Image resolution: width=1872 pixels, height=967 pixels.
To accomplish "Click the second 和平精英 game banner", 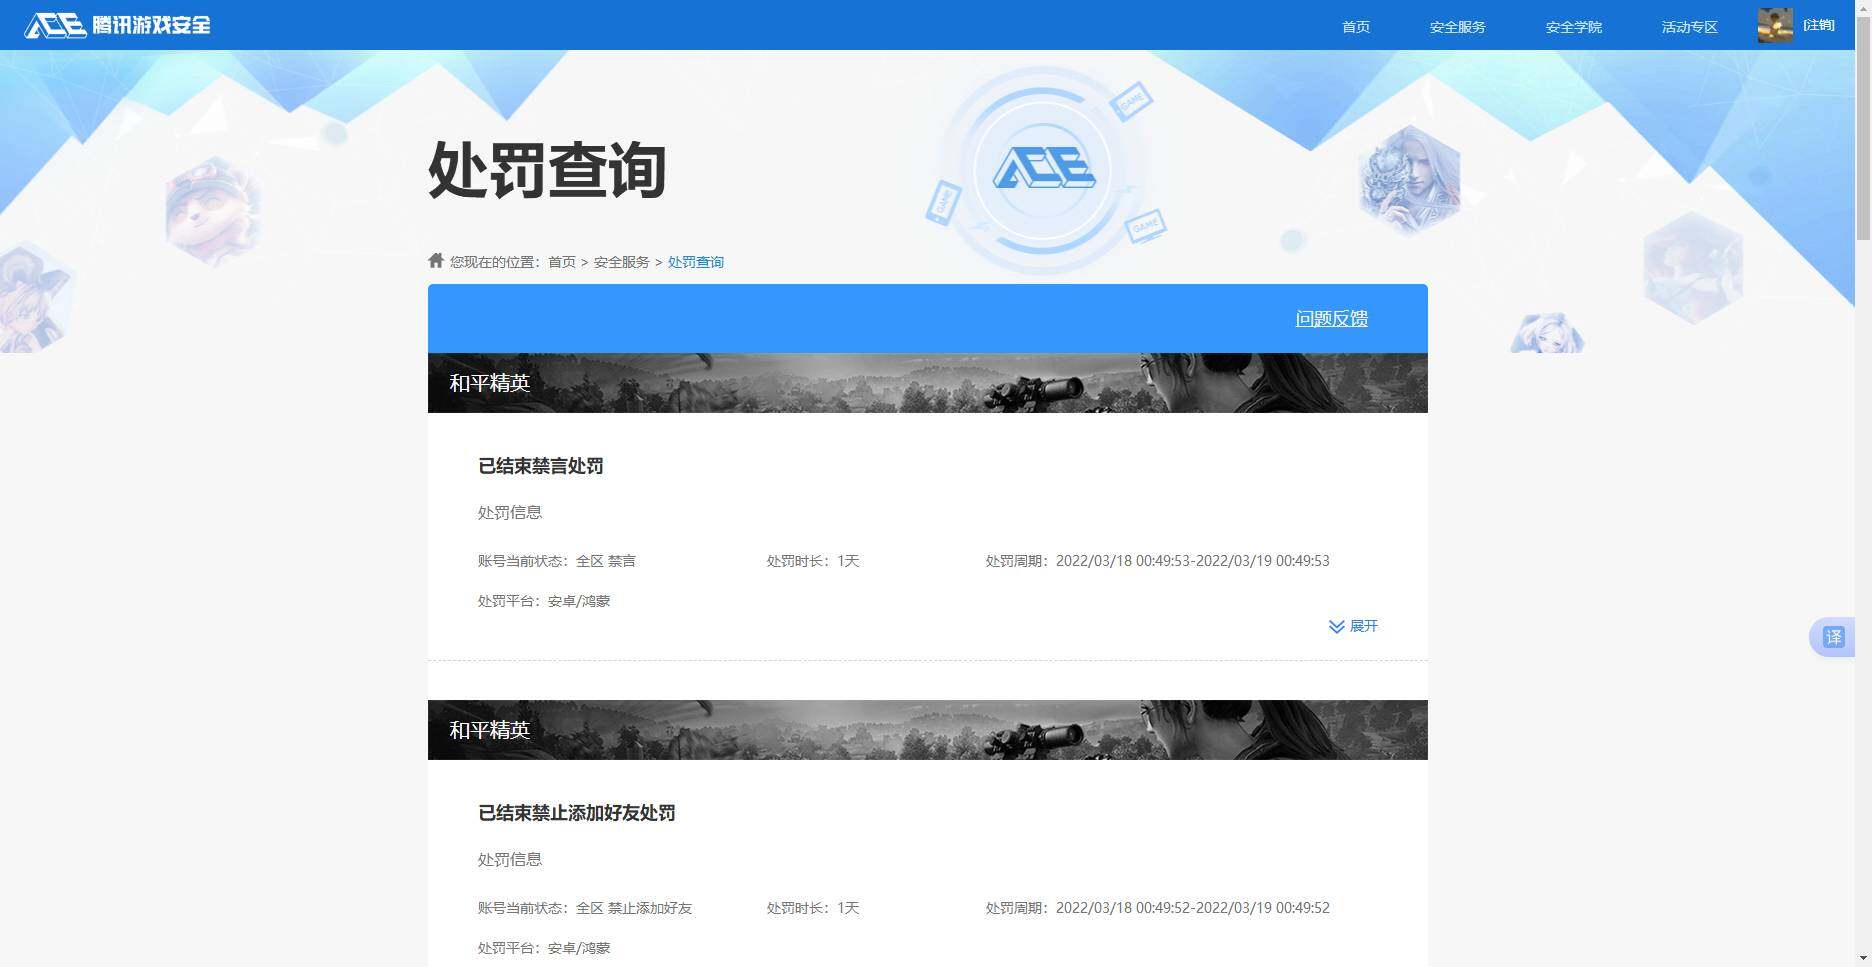I will coord(927,730).
